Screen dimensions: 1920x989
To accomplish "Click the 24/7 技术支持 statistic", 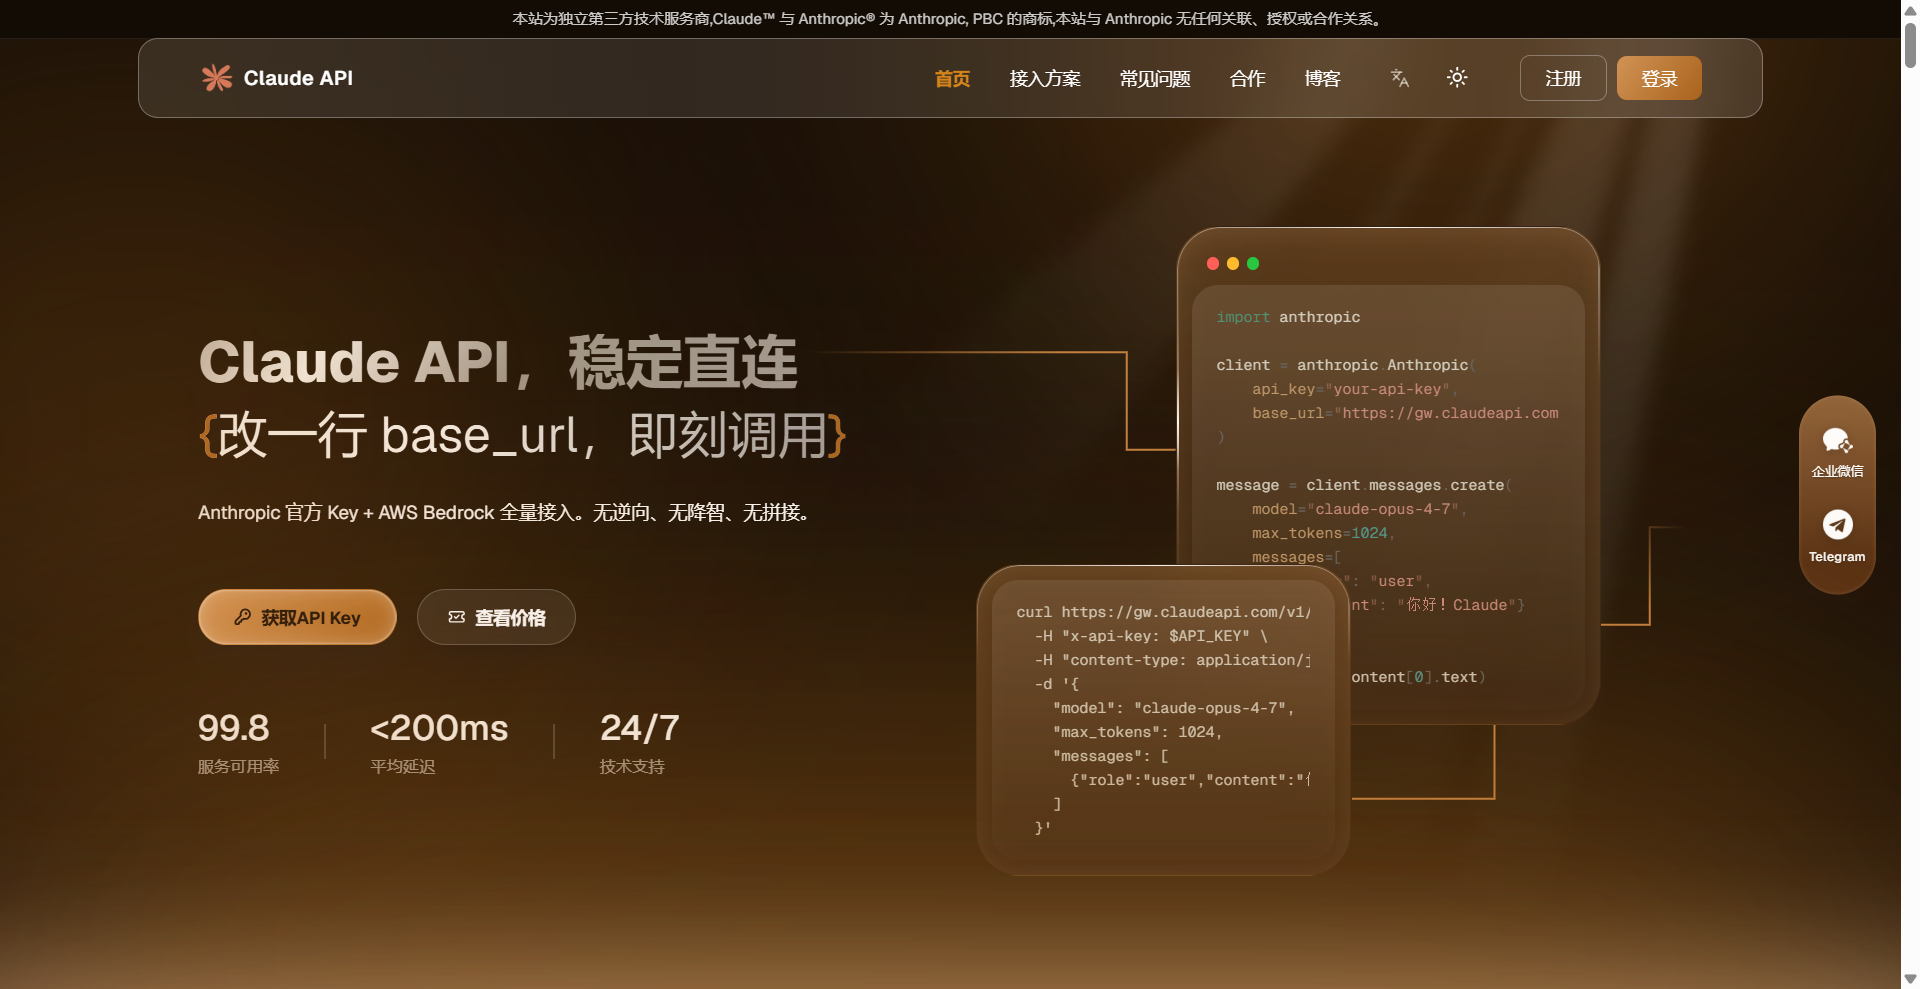I will [x=640, y=742].
